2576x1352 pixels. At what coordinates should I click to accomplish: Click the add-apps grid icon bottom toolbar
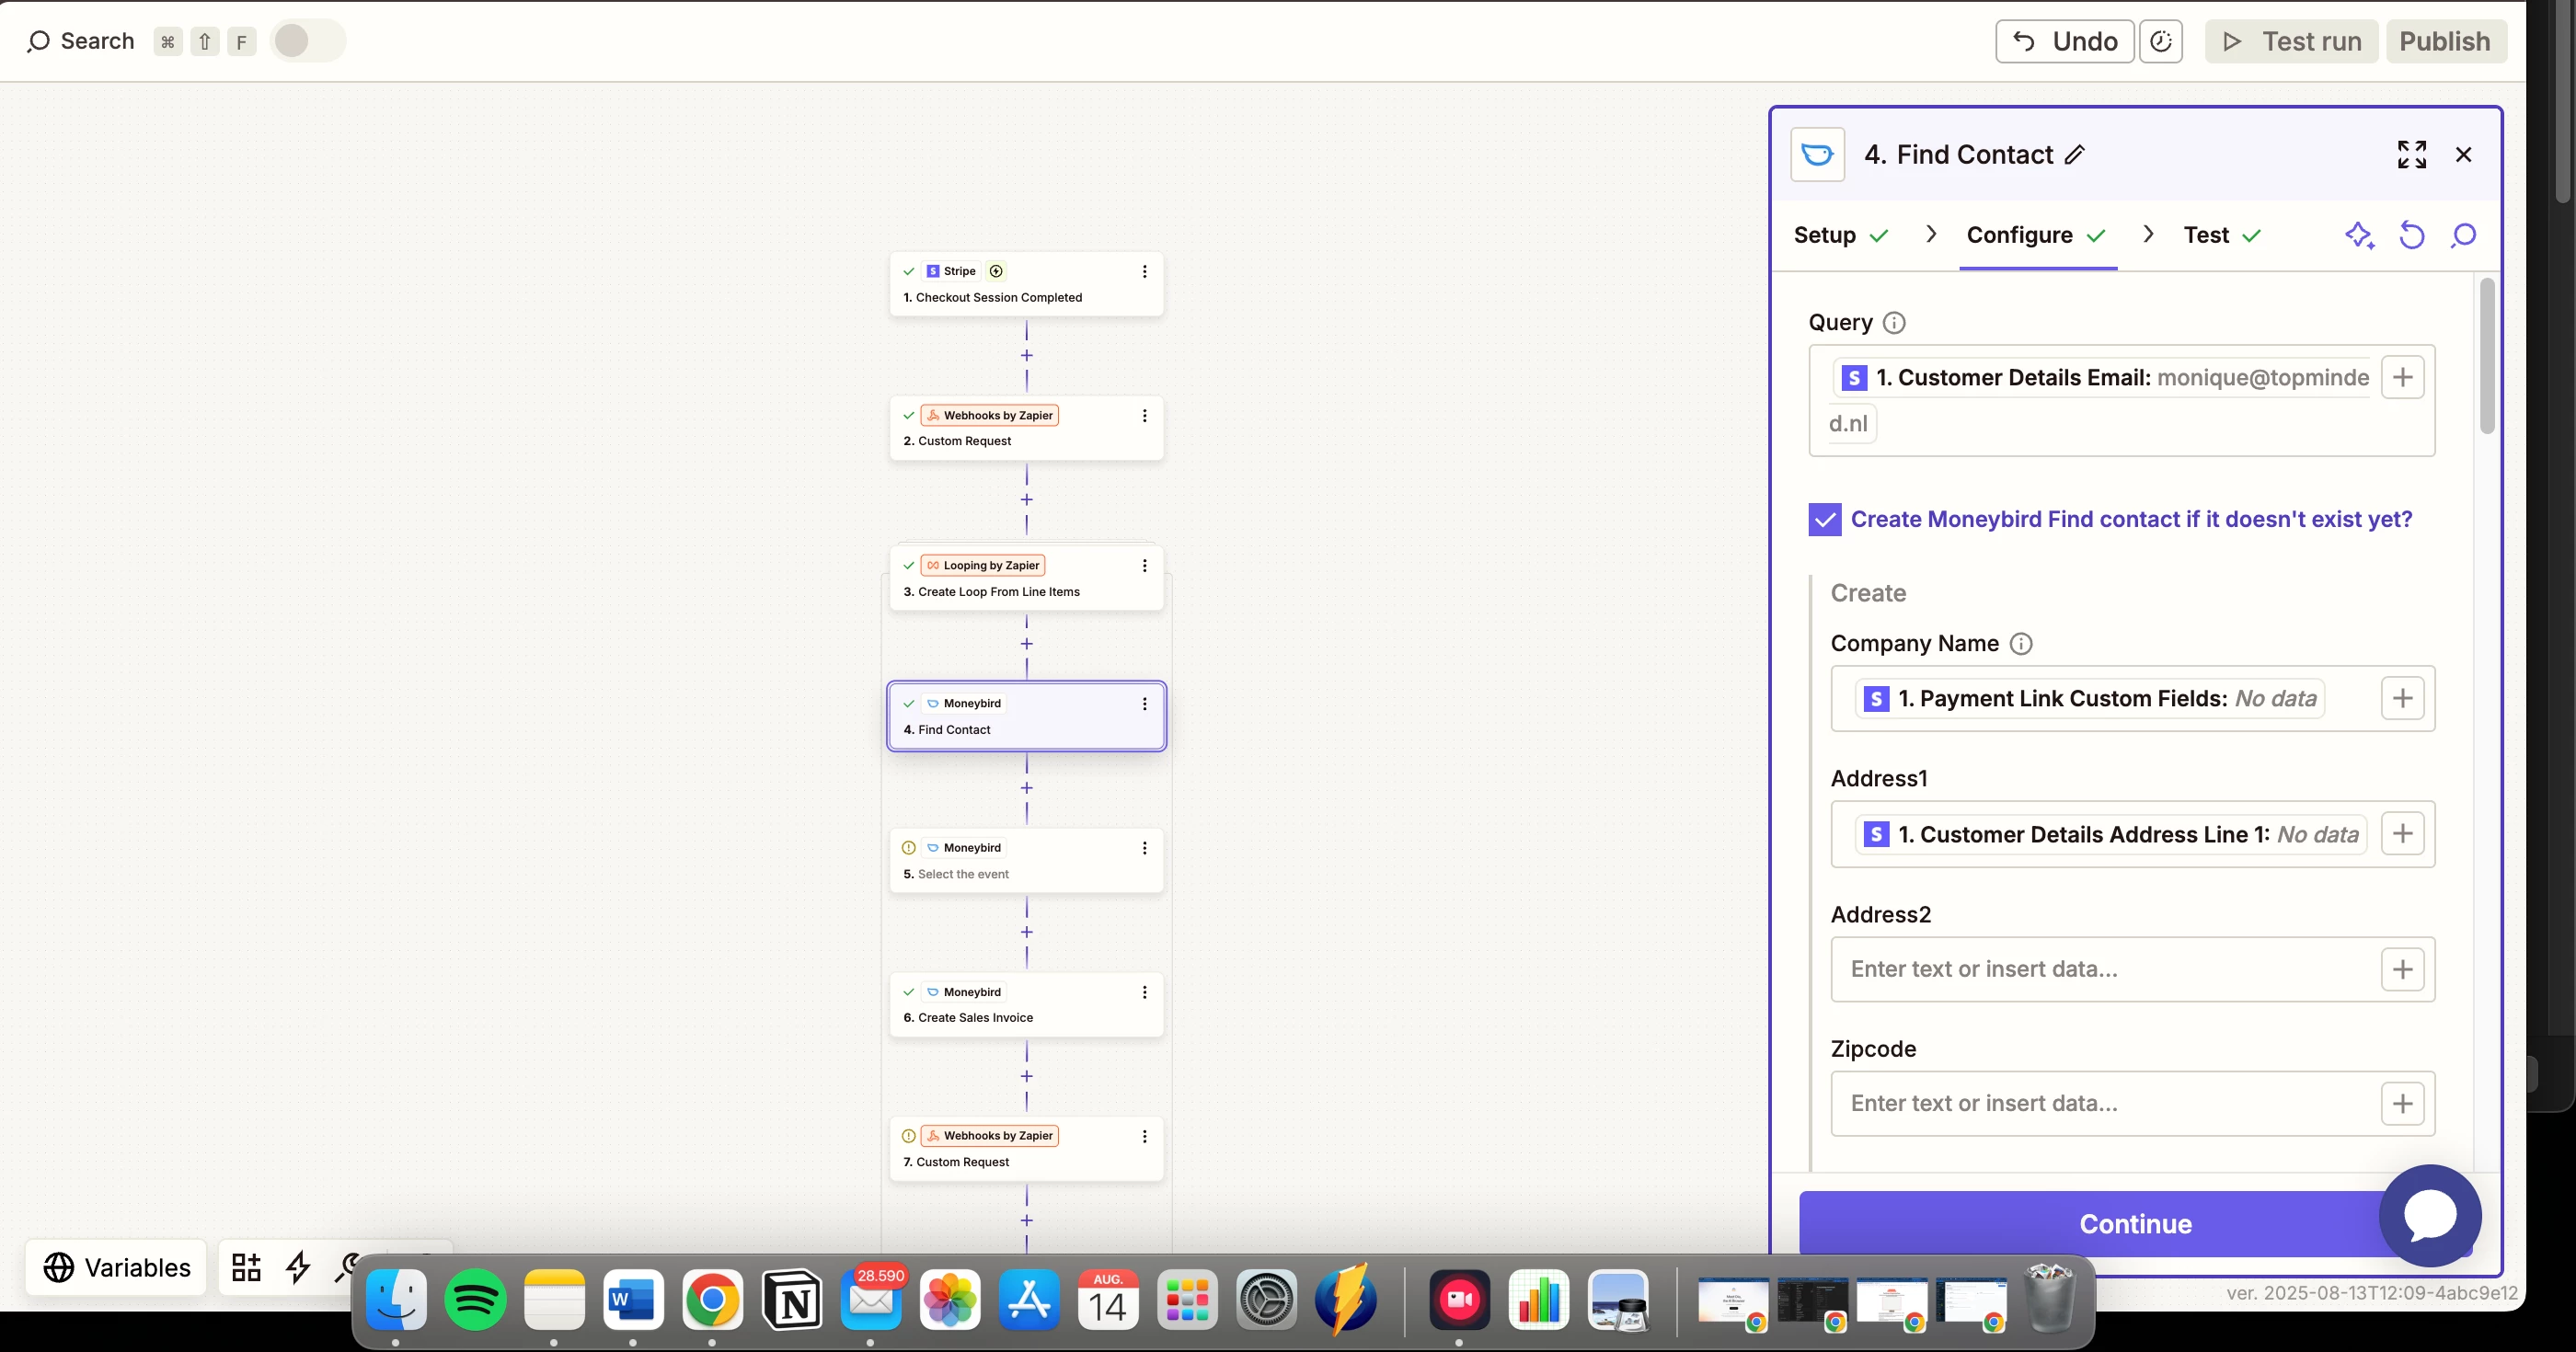(246, 1267)
